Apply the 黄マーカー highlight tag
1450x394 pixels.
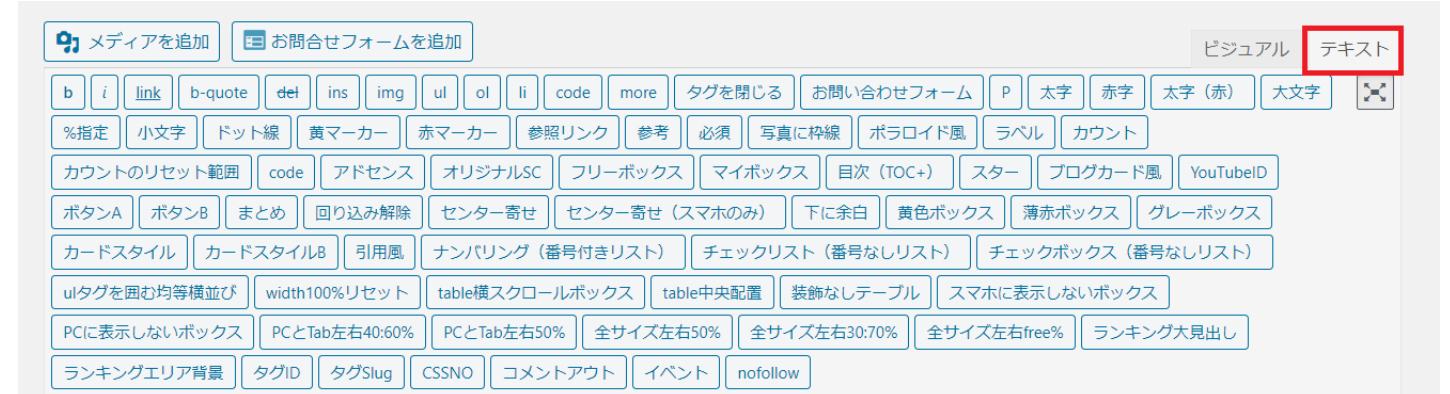[349, 133]
